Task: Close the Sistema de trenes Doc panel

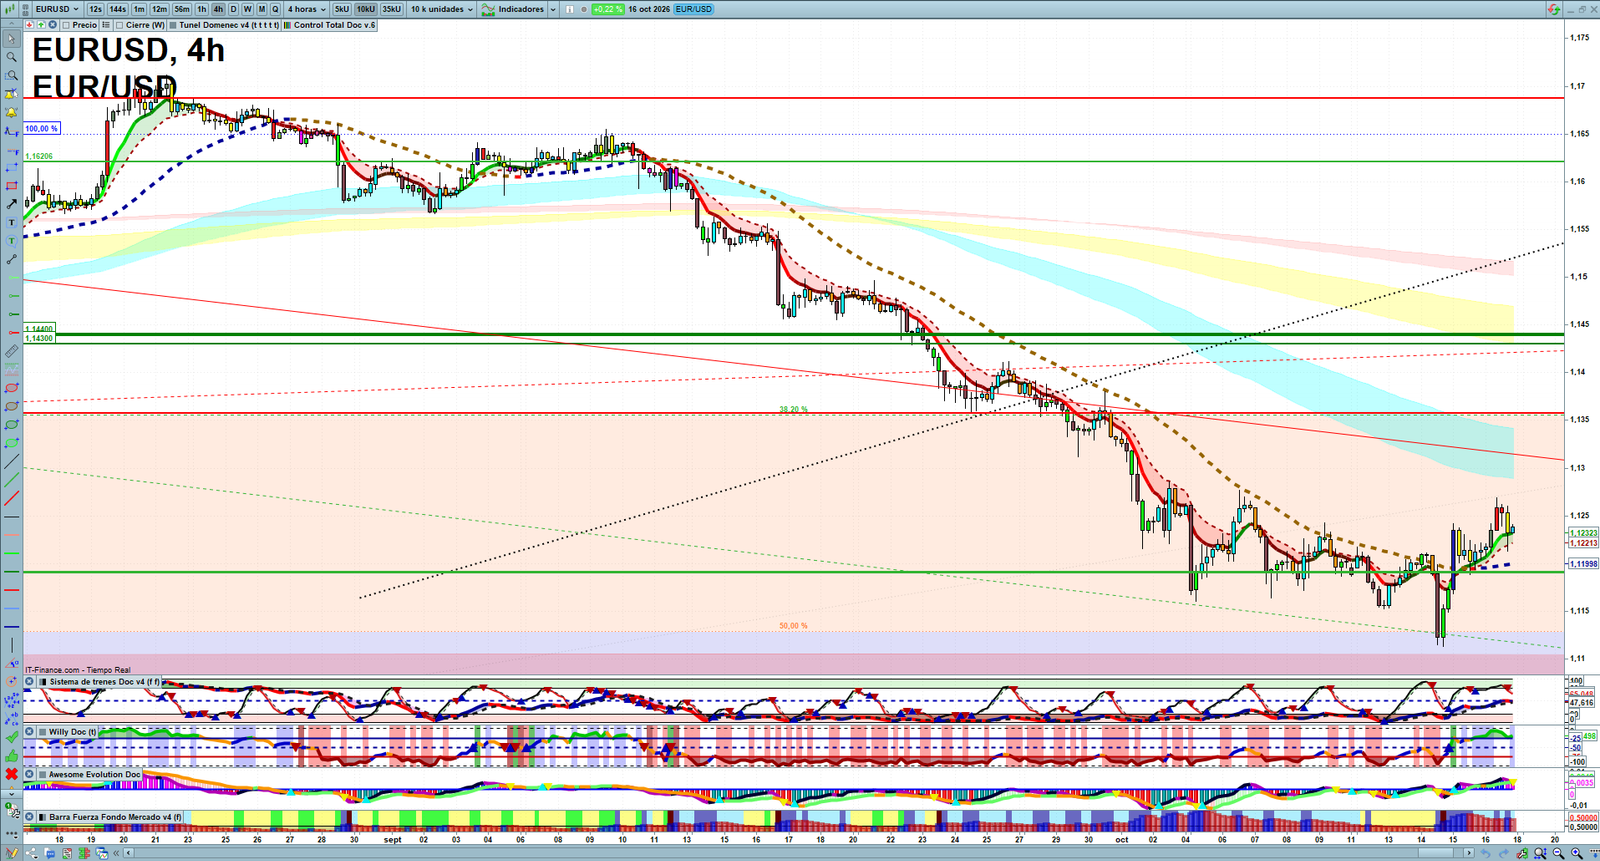Action: click(29, 681)
